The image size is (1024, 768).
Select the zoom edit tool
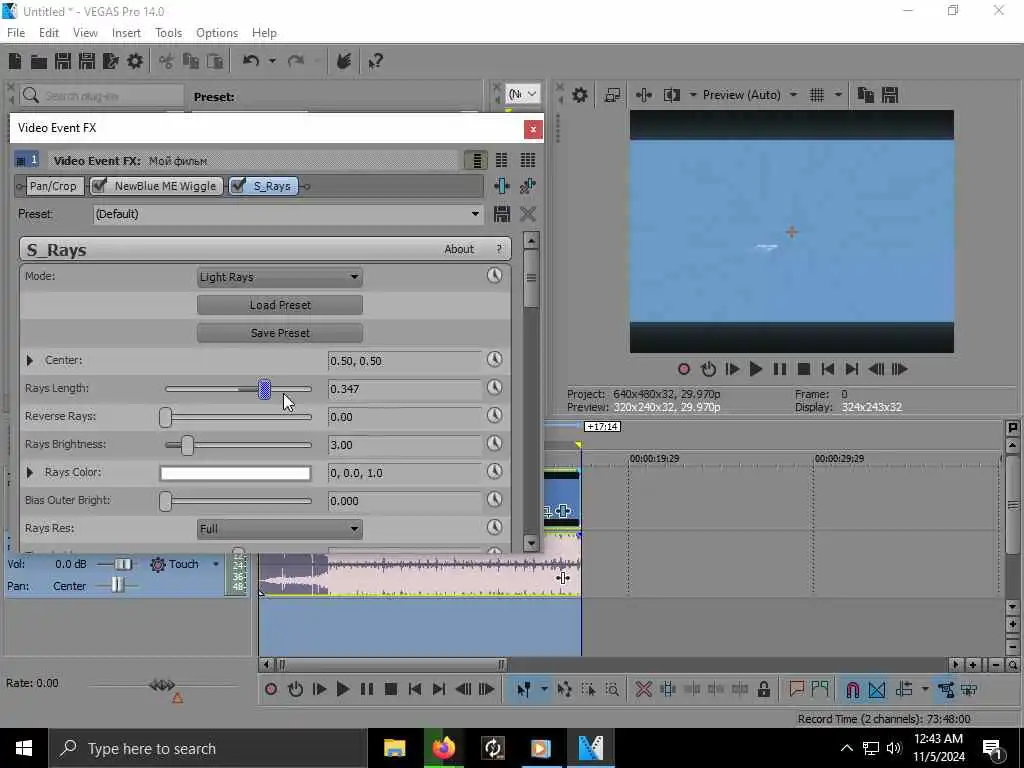(x=612, y=690)
